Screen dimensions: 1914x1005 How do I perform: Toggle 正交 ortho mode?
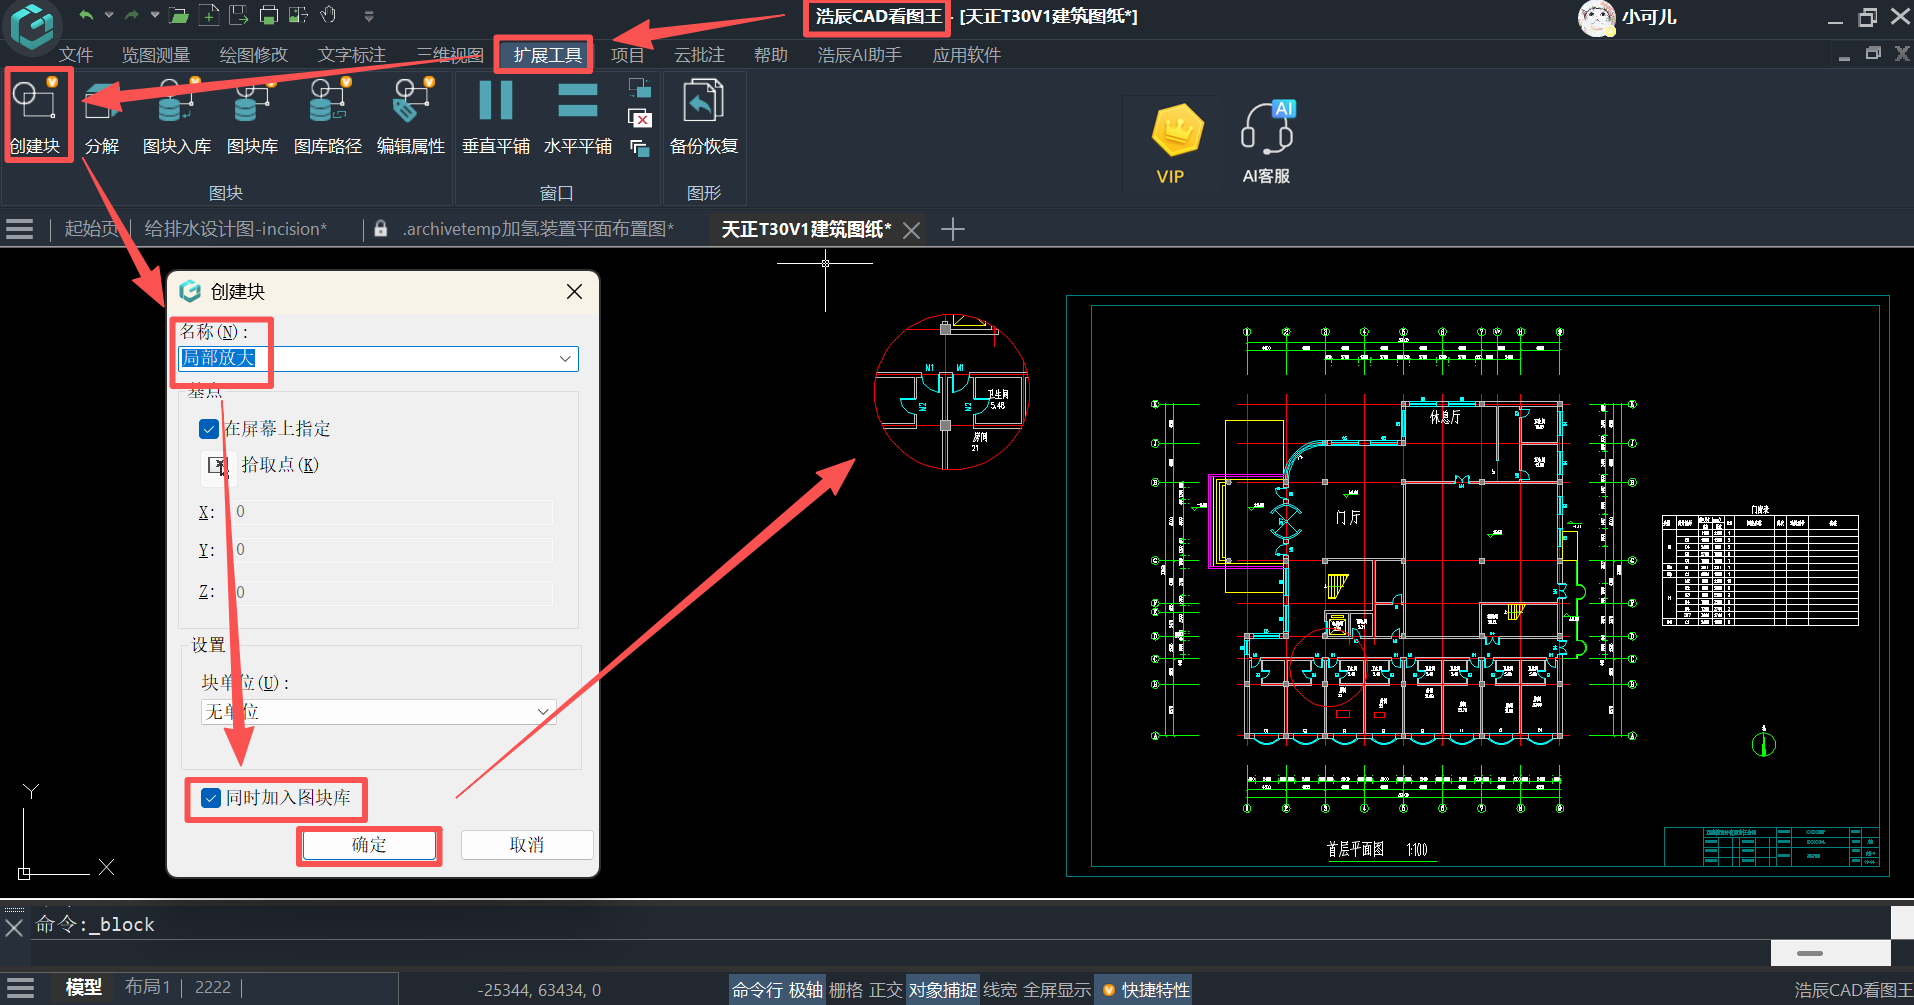[886, 989]
